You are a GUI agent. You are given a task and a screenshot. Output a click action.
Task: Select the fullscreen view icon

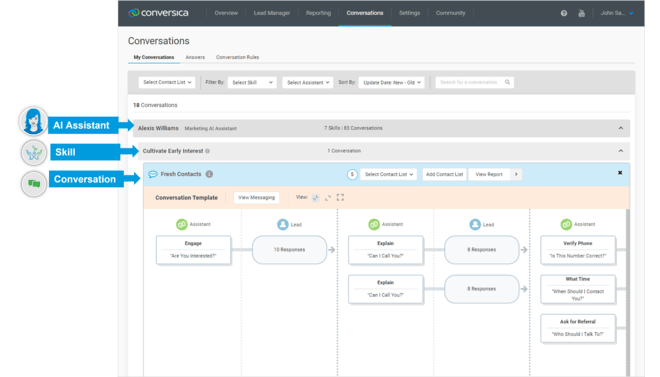pyautogui.click(x=340, y=197)
